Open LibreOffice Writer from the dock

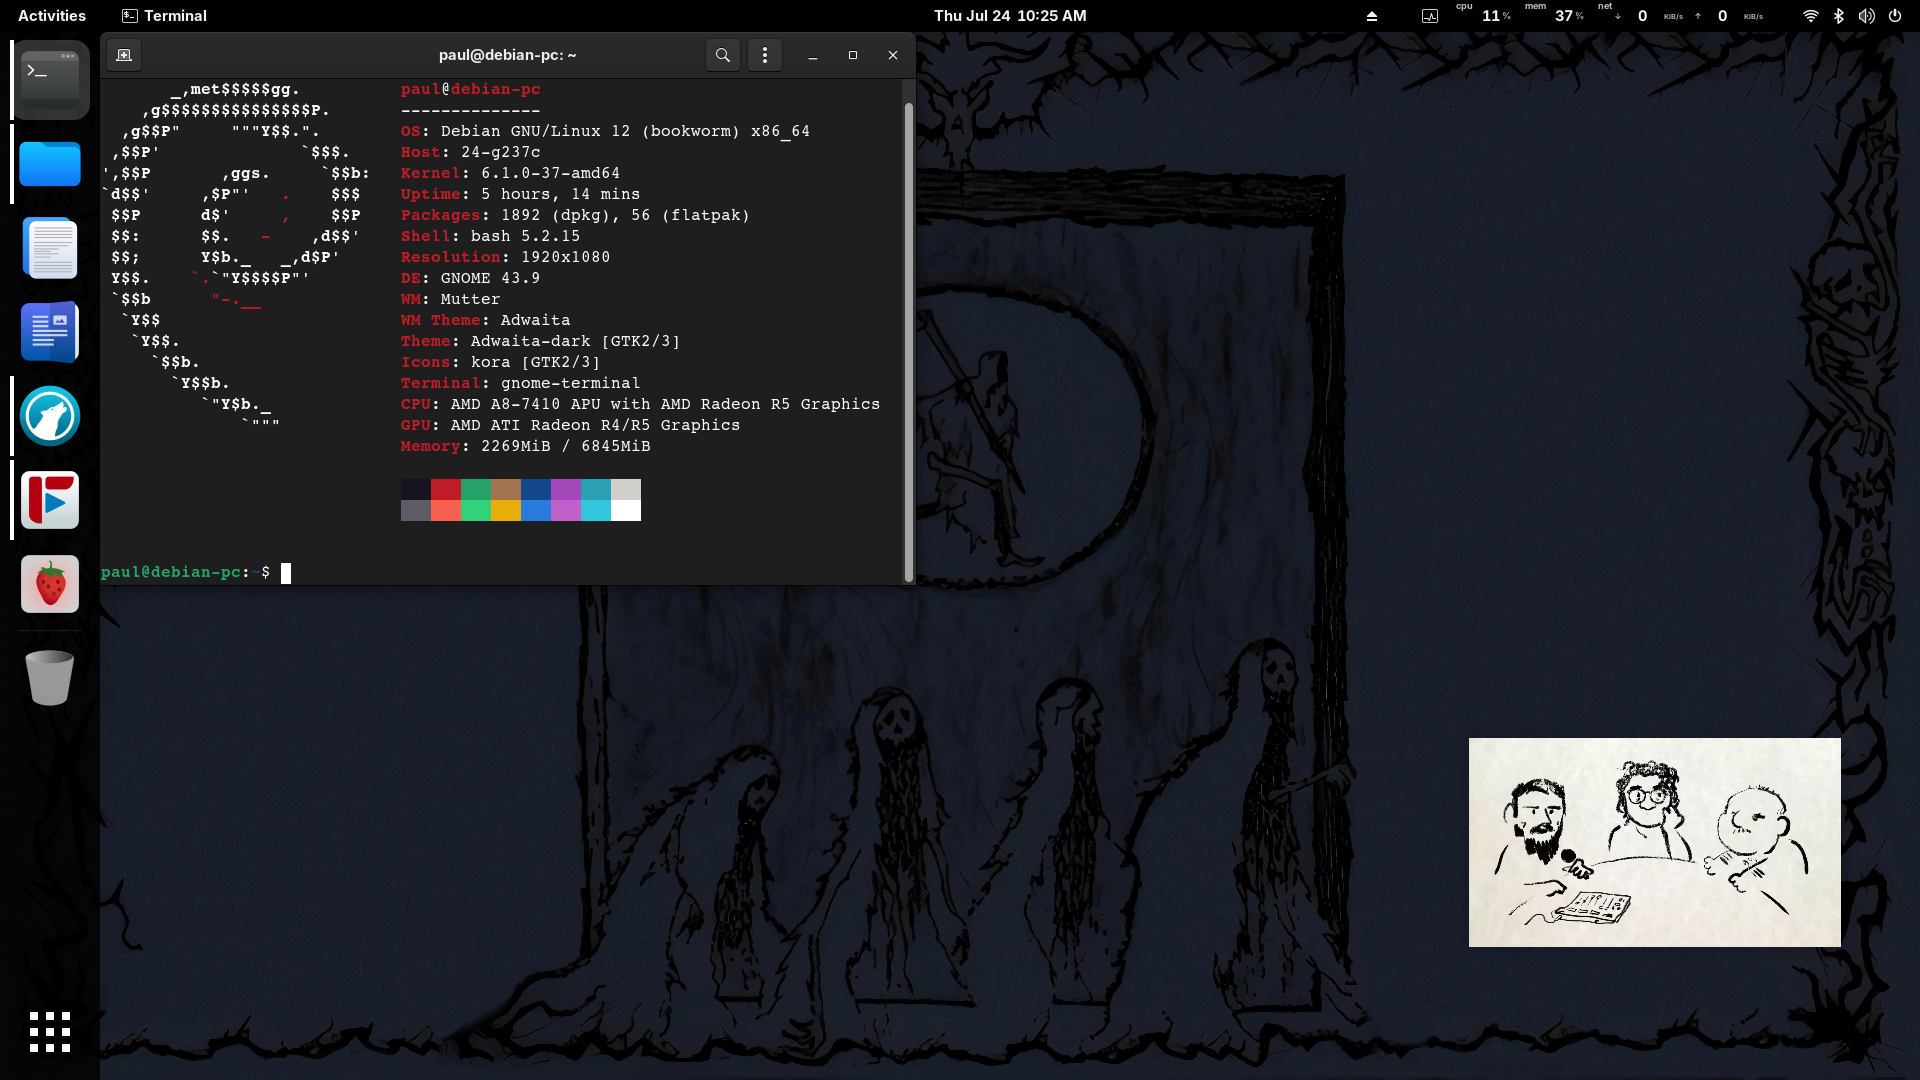pyautogui.click(x=50, y=332)
